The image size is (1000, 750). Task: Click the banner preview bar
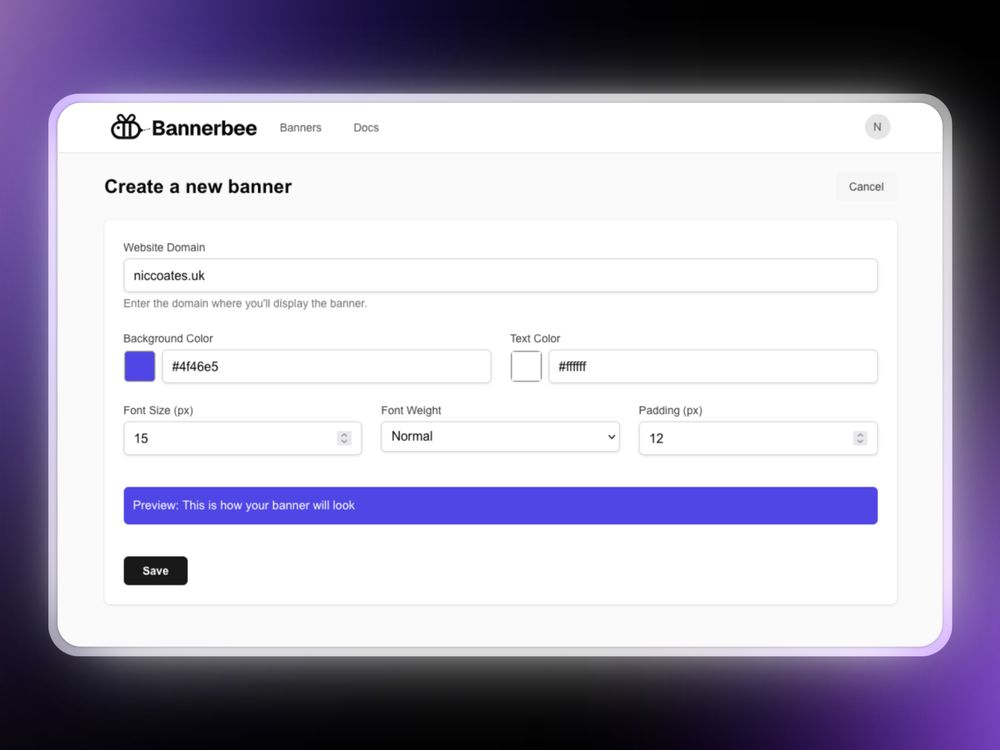click(500, 506)
